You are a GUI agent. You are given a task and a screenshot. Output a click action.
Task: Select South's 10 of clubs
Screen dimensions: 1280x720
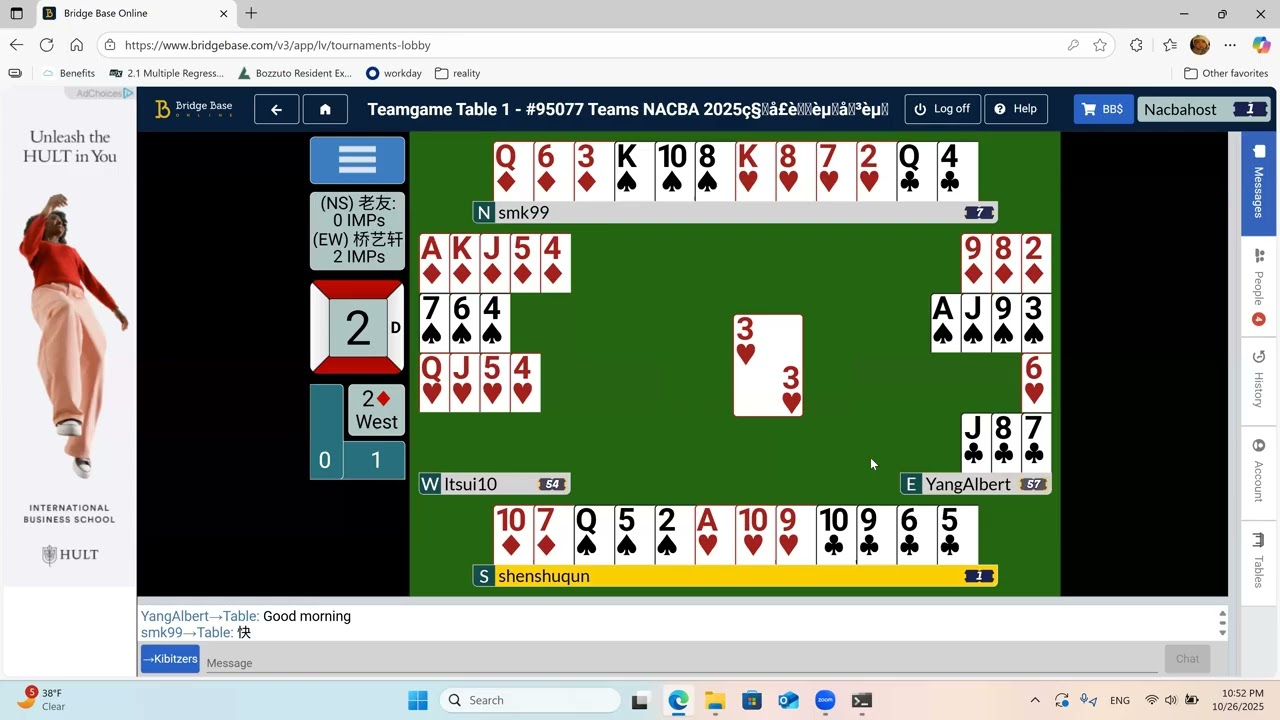pos(836,535)
